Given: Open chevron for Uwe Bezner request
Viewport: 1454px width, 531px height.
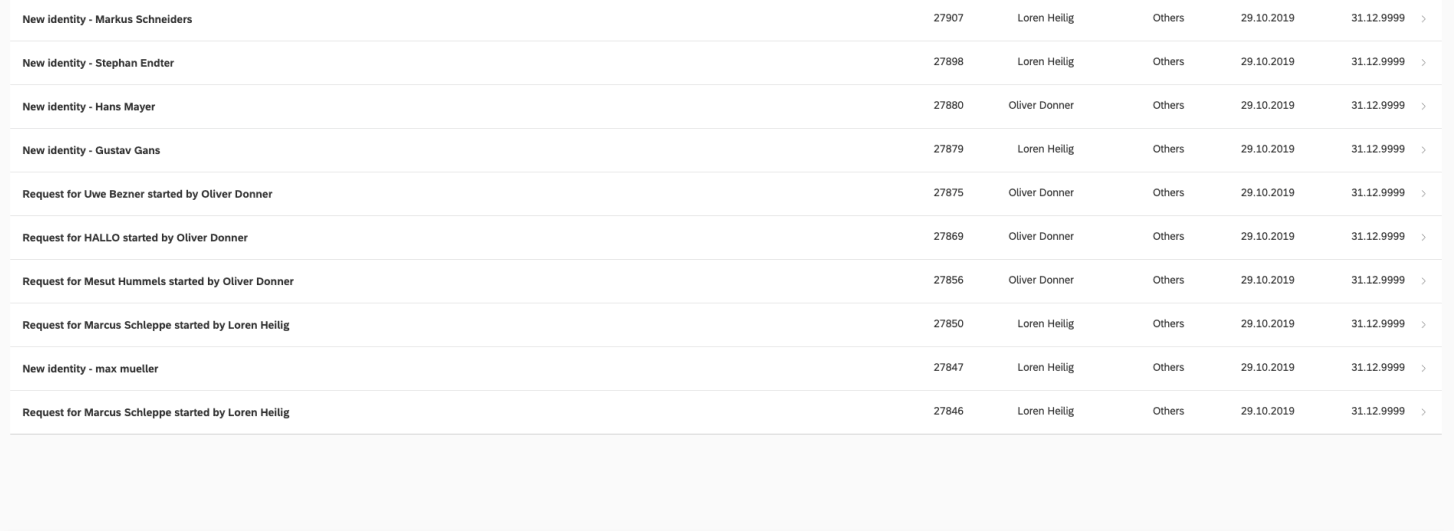Looking at the screenshot, I should click(x=1423, y=193).
